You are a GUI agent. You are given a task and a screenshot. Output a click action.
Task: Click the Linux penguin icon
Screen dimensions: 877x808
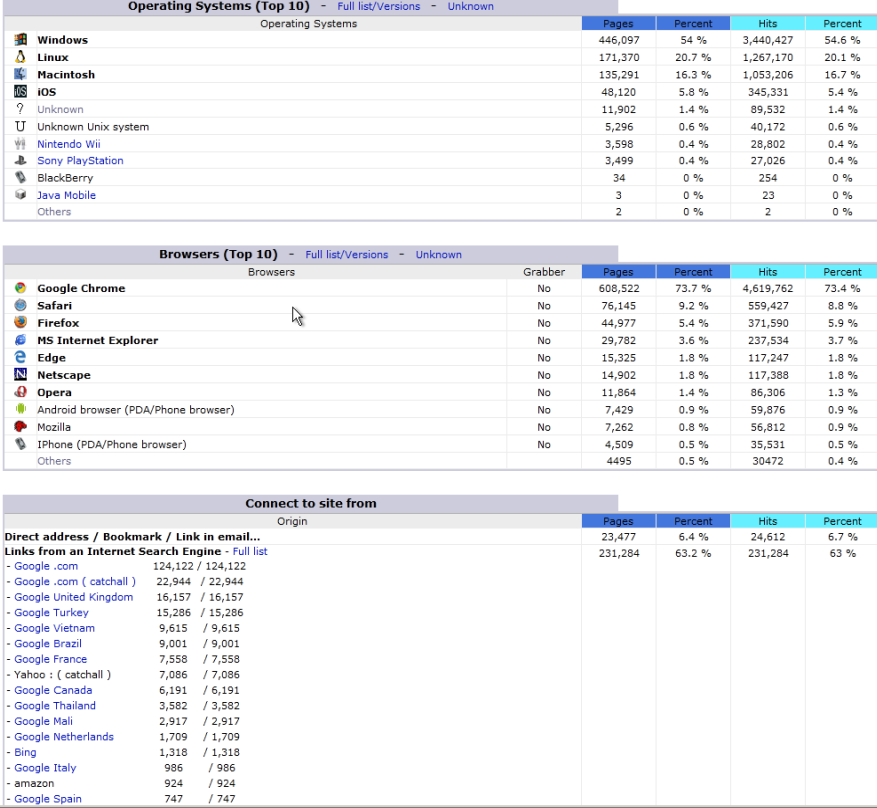20,57
